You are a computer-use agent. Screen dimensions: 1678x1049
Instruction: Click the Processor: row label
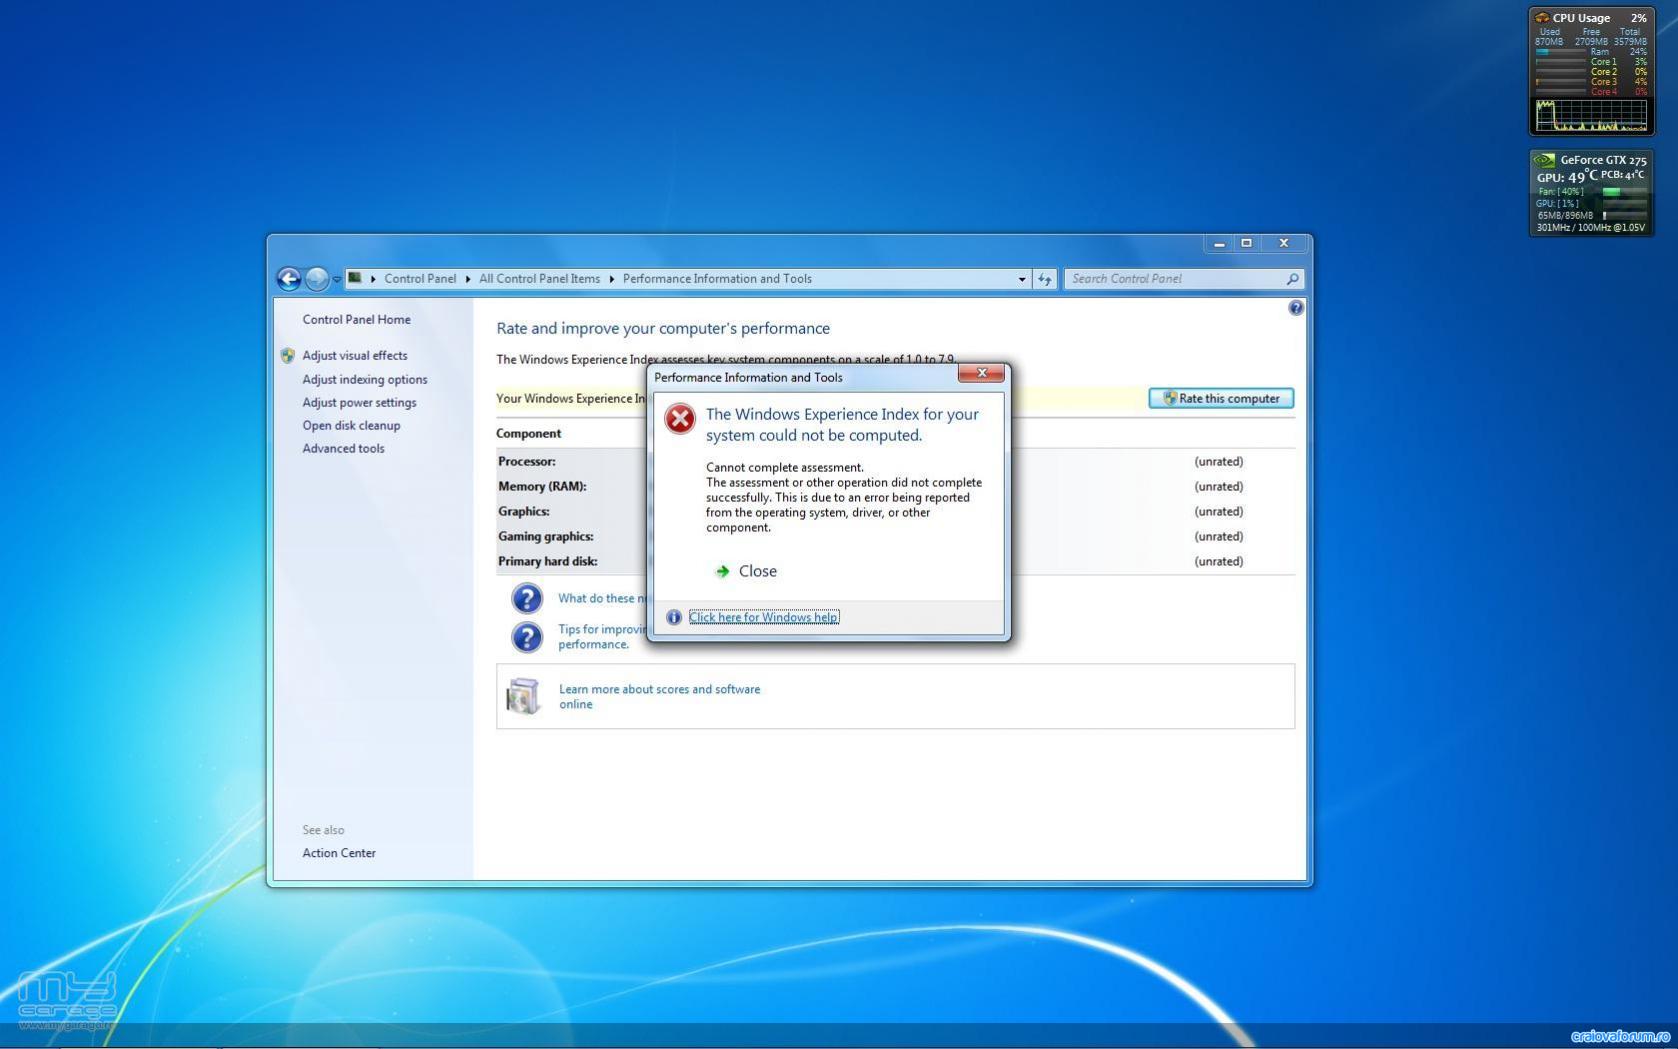527,462
